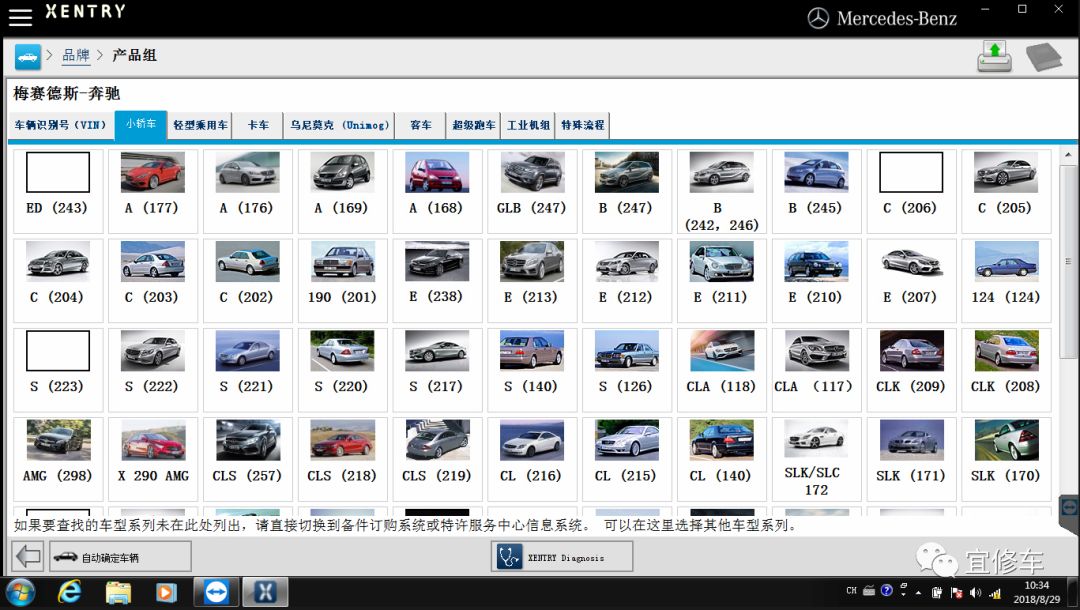The height and width of the screenshot is (610, 1080).
Task: Choose the S (222) model
Action: click(x=152, y=370)
